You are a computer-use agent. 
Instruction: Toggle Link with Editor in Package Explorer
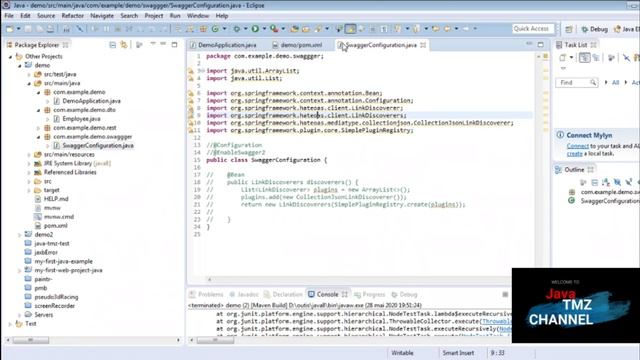[124, 45]
